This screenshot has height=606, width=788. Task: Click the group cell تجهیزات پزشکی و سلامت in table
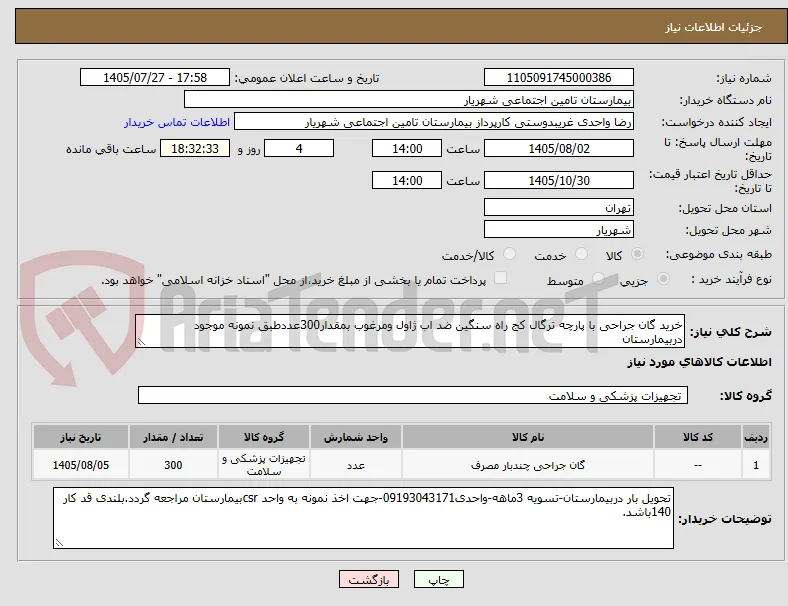tap(264, 465)
